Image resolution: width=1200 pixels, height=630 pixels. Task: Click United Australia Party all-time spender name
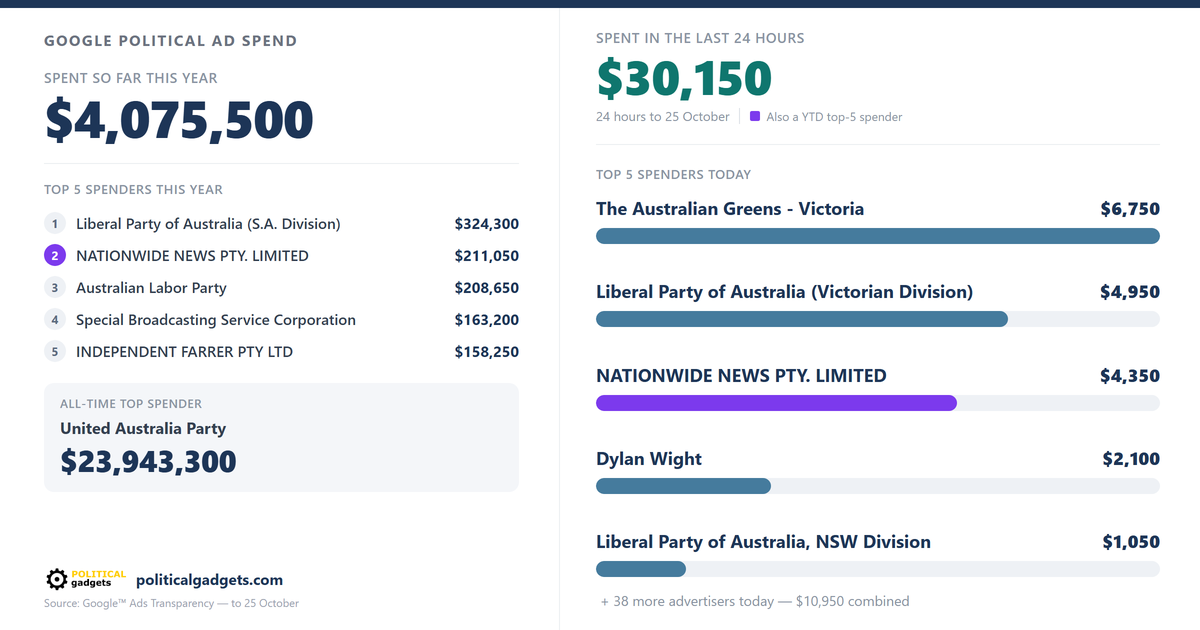(x=143, y=429)
